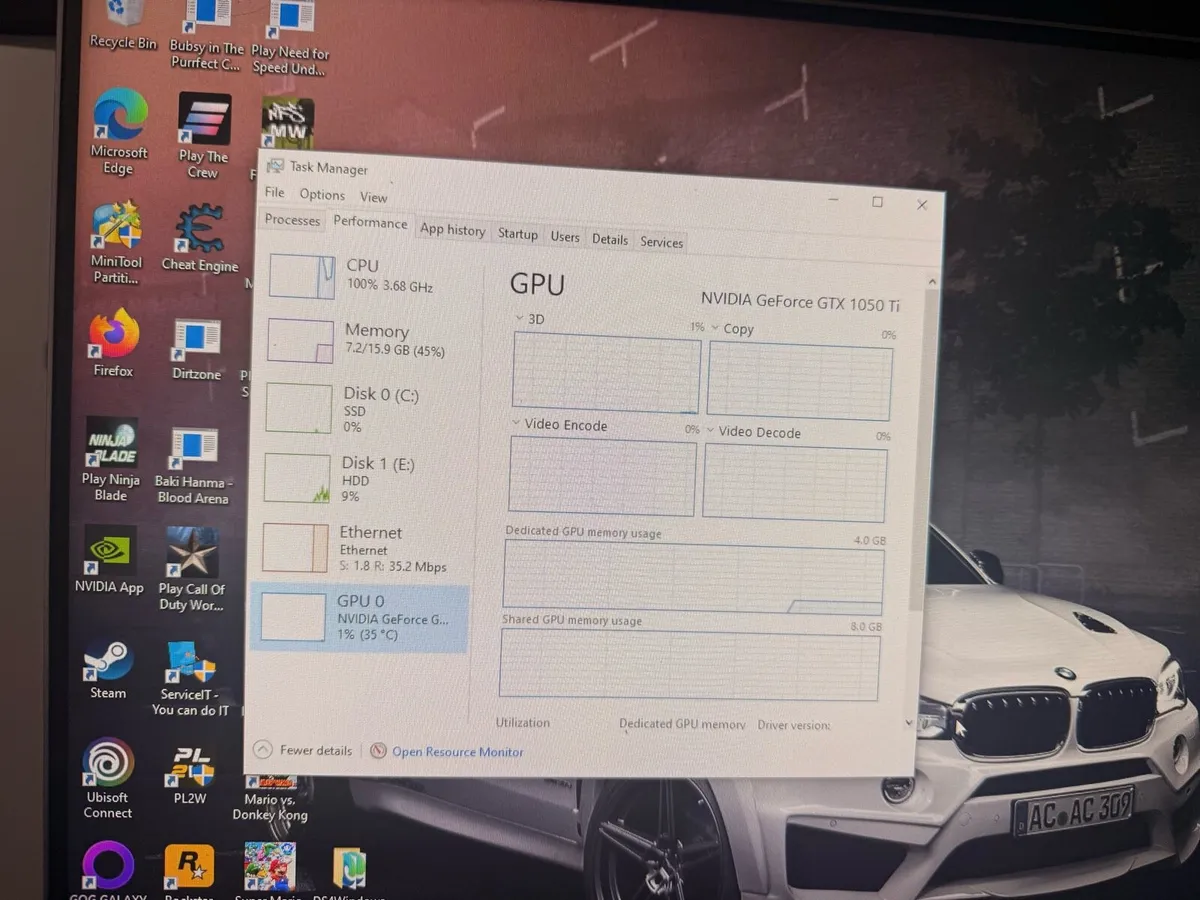Open the Recycle Bin desktop icon
The width and height of the screenshot is (1200, 900).
(x=123, y=26)
